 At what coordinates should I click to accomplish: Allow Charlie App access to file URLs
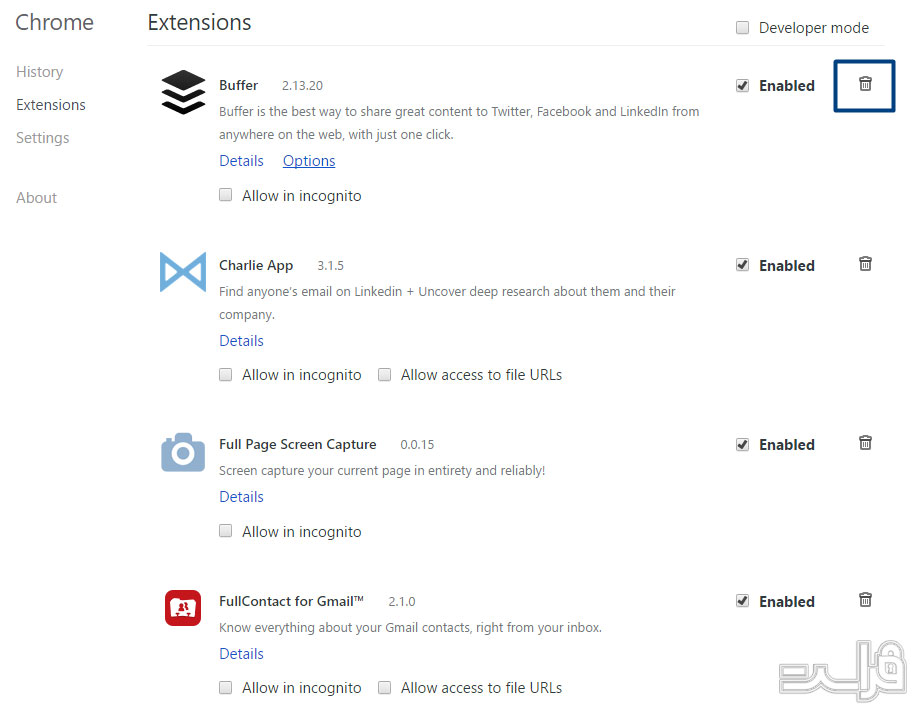(x=385, y=375)
